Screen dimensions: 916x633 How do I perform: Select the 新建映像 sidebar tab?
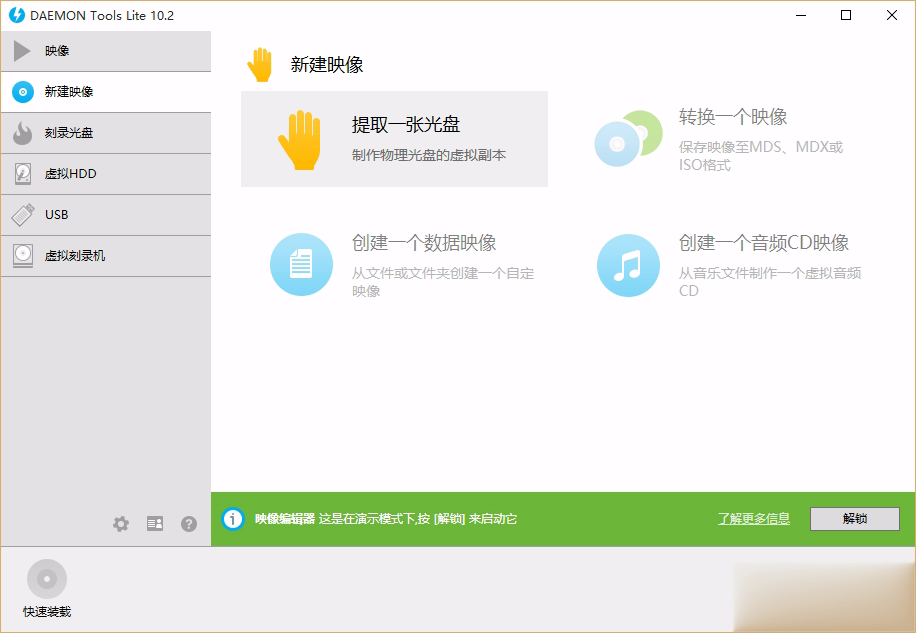[106, 92]
